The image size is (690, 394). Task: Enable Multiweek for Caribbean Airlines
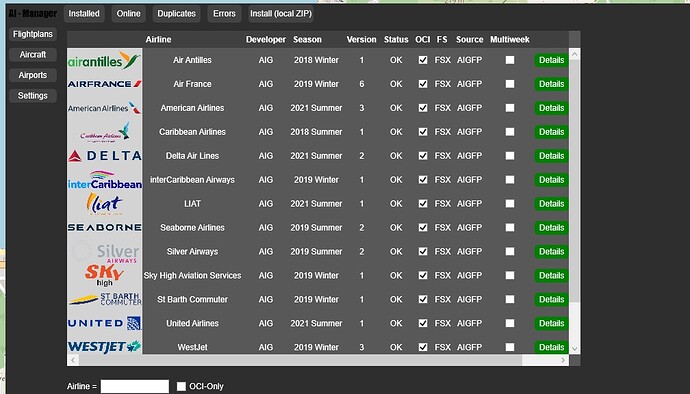pos(510,132)
